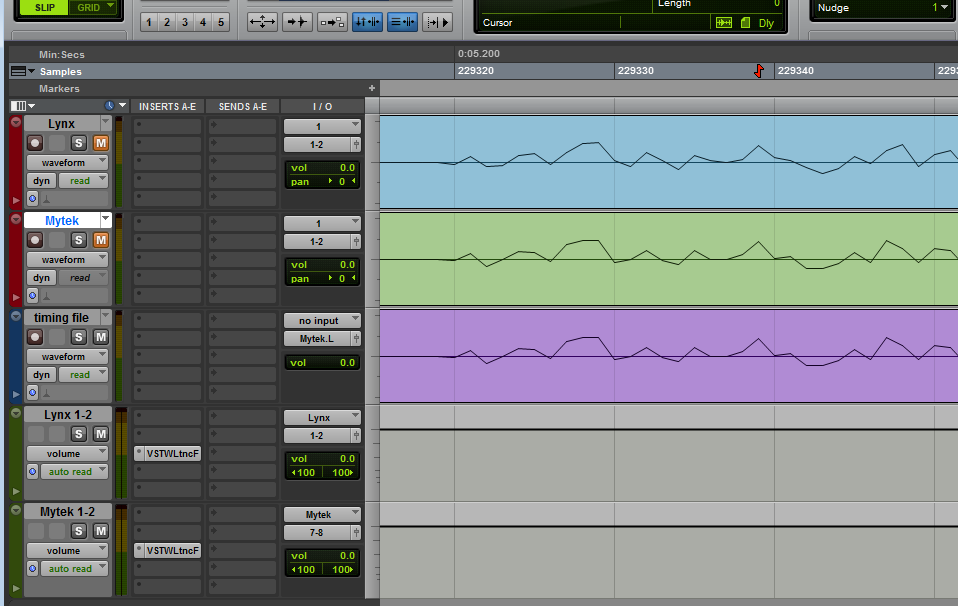Click the dyn voice button on Mytek track
Screen dimensions: 958x606
pyautogui.click(x=42, y=278)
